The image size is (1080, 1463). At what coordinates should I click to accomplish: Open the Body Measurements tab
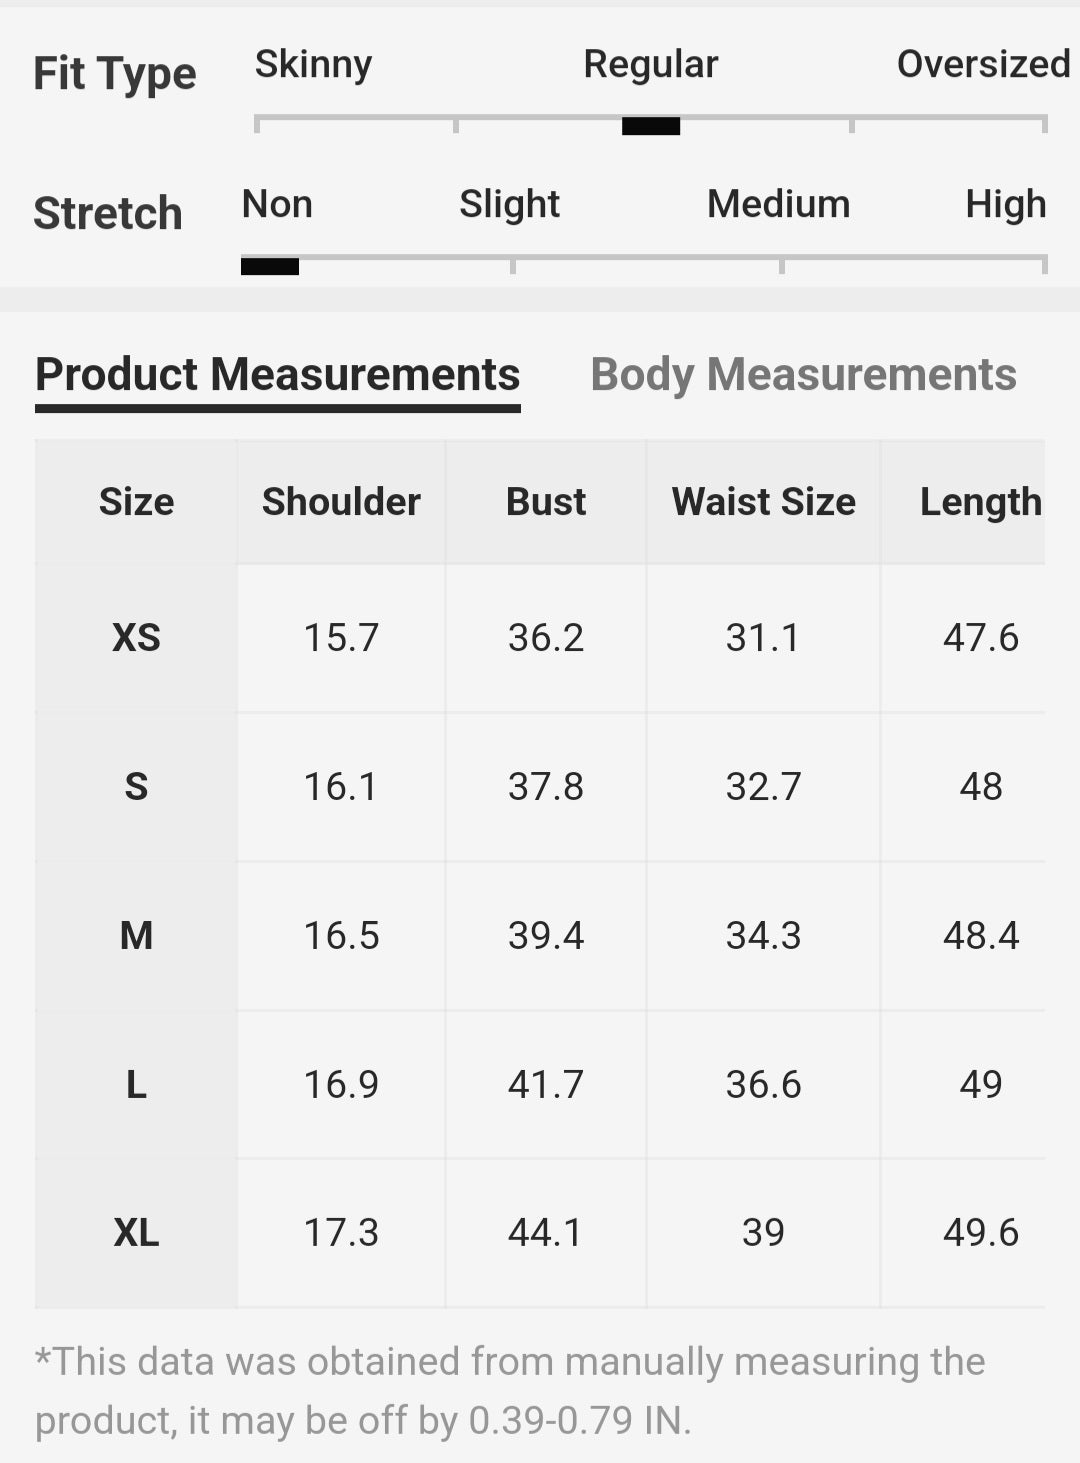coord(803,375)
